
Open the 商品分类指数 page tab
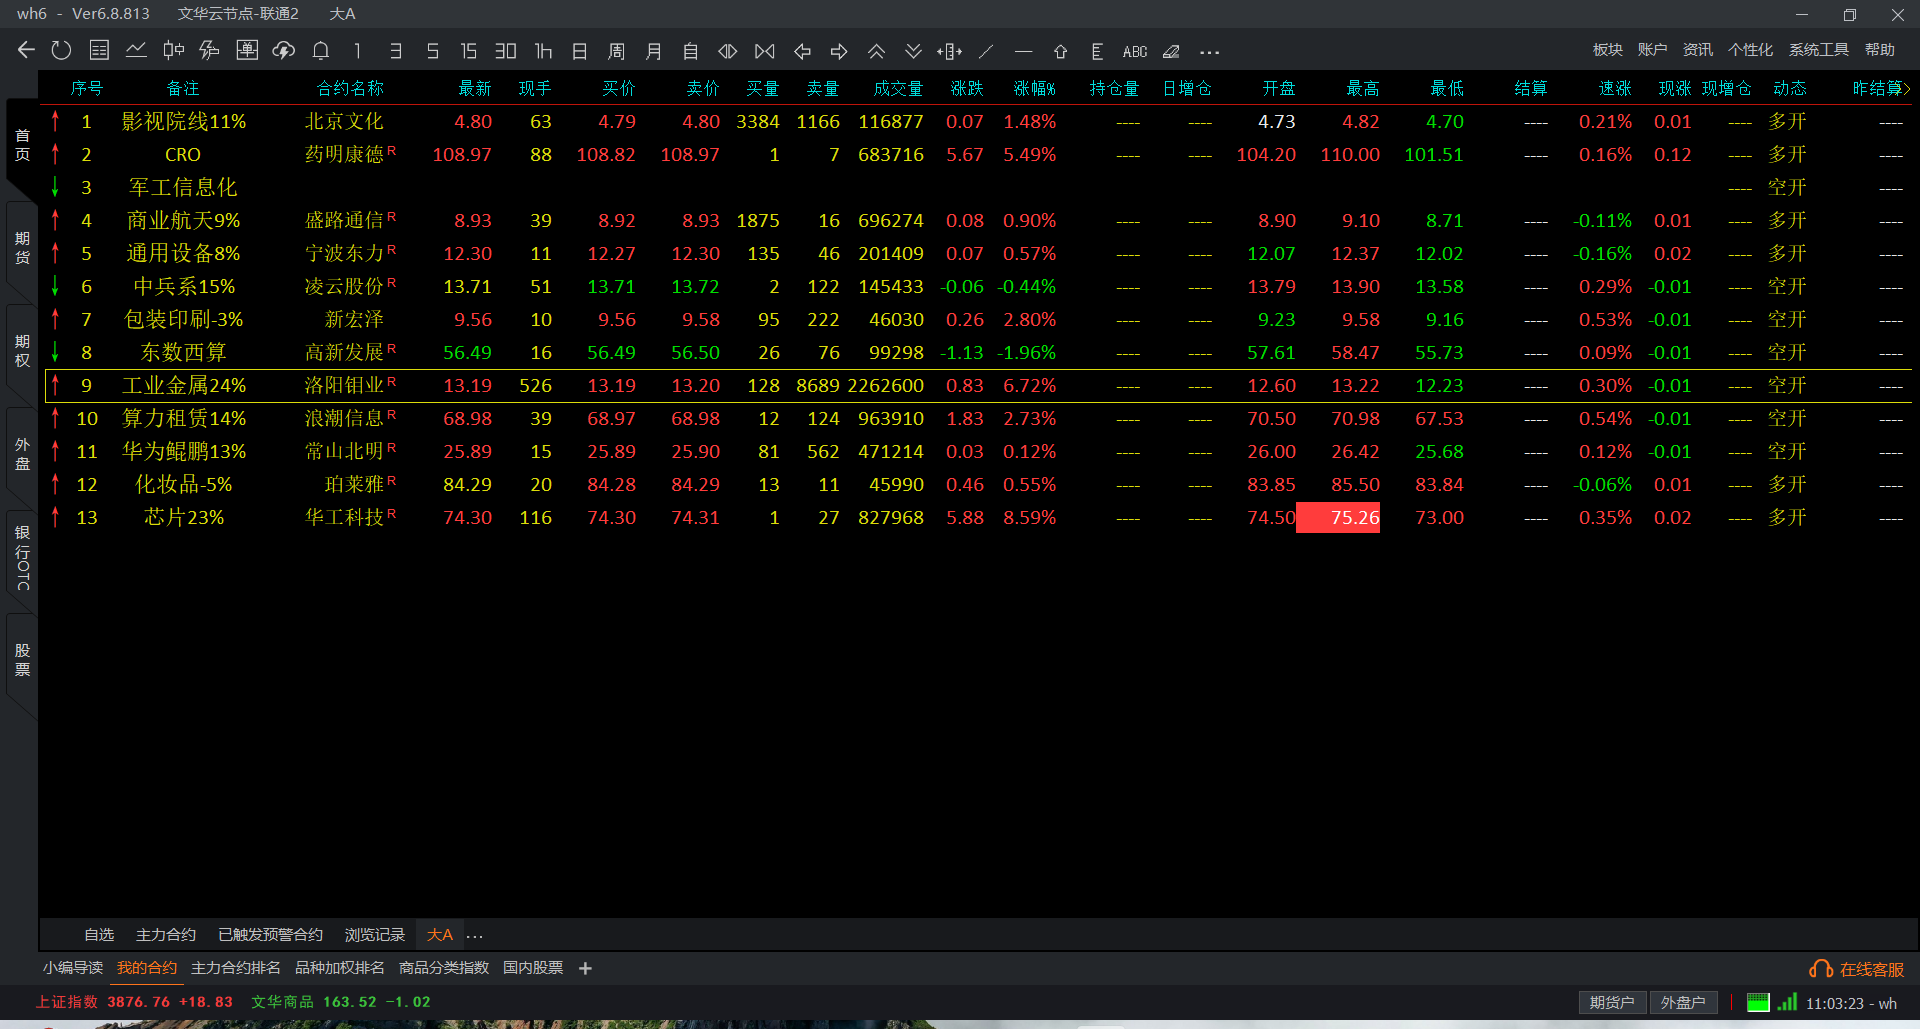click(x=444, y=968)
